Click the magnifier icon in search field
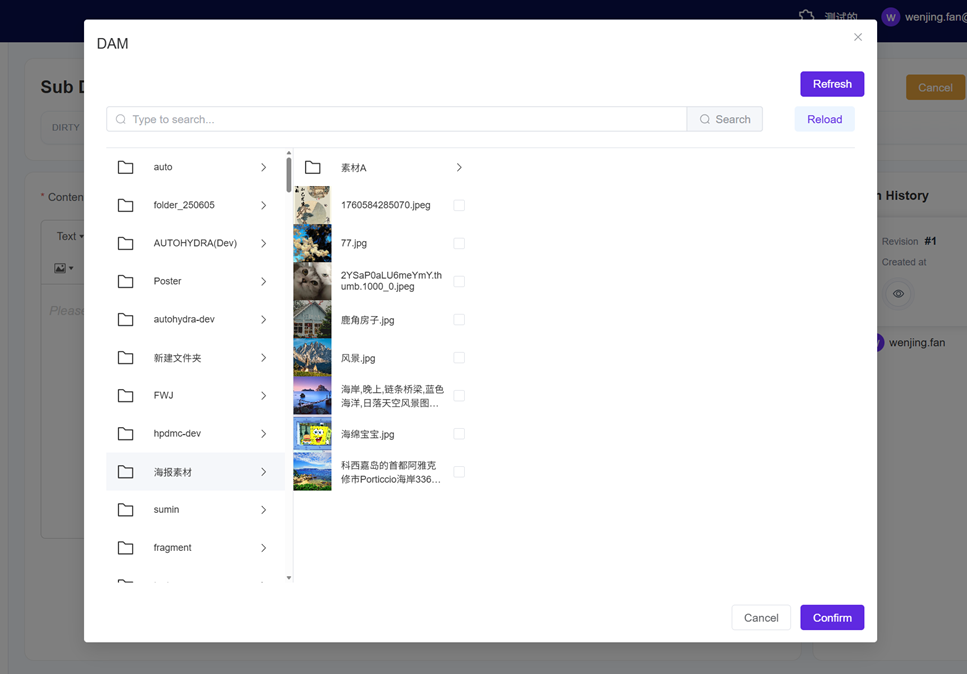This screenshot has height=674, width=967. click(x=121, y=119)
